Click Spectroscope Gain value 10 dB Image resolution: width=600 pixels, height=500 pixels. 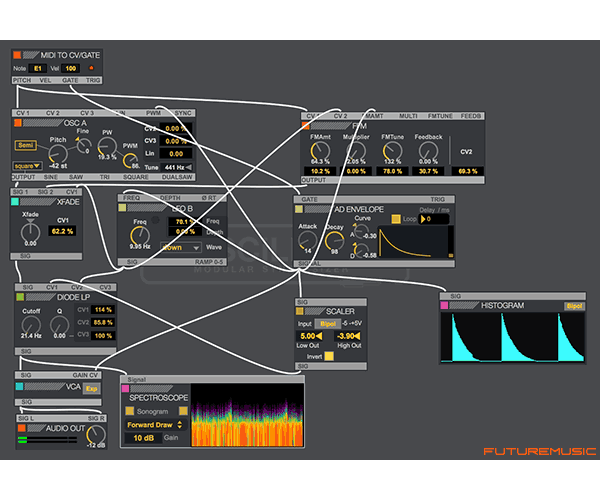tap(143, 438)
